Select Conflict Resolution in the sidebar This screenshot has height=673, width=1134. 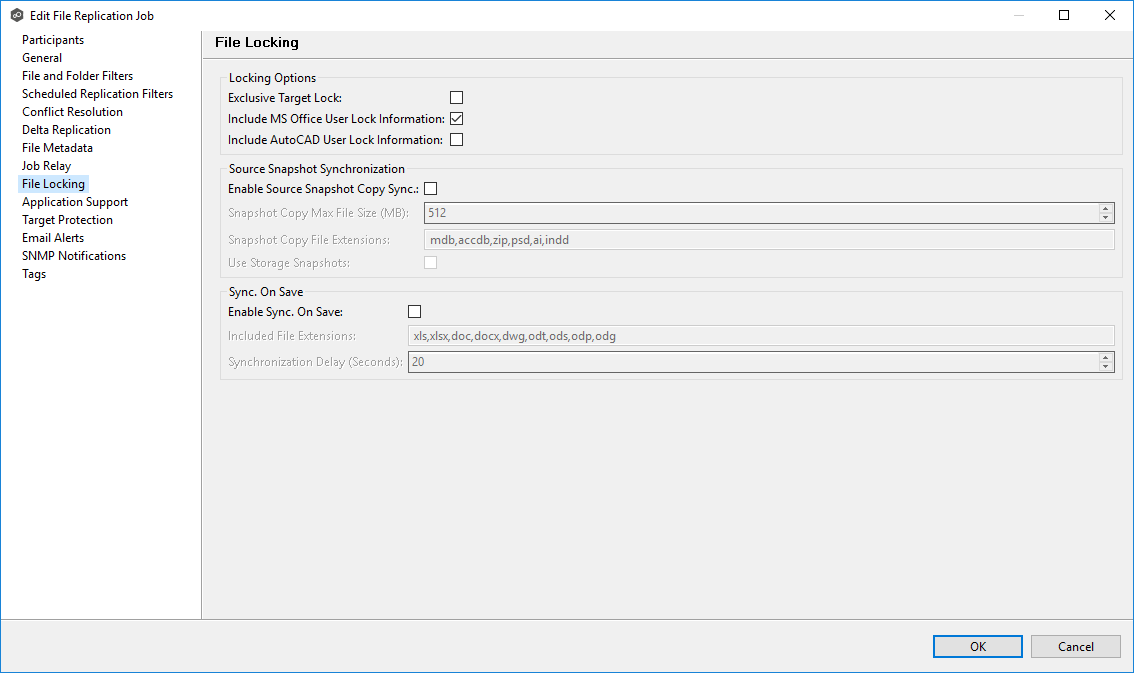click(72, 112)
